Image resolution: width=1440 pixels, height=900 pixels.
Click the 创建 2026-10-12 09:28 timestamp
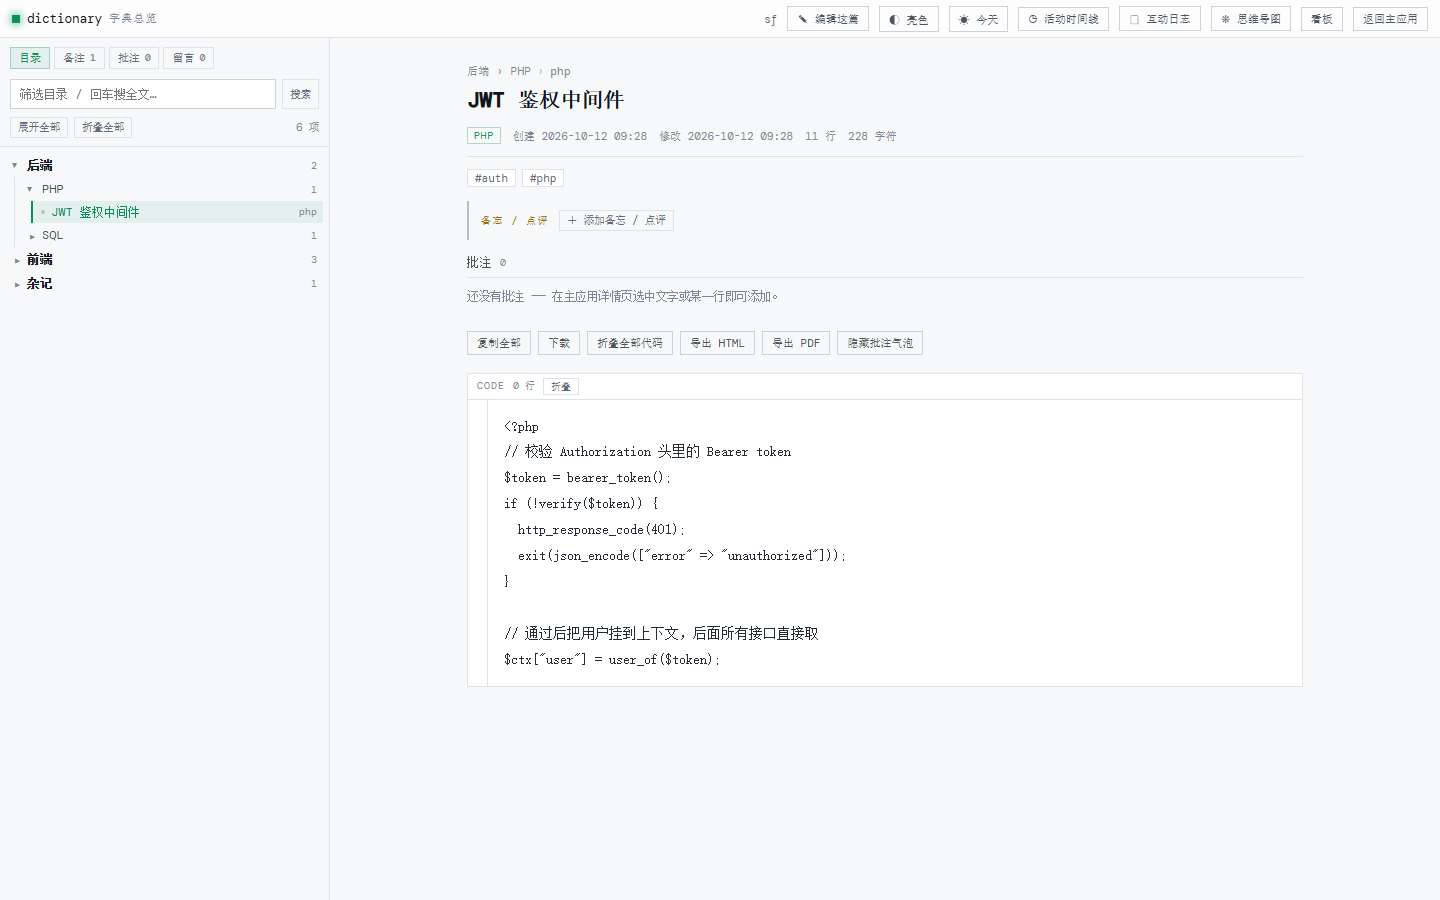tap(580, 136)
